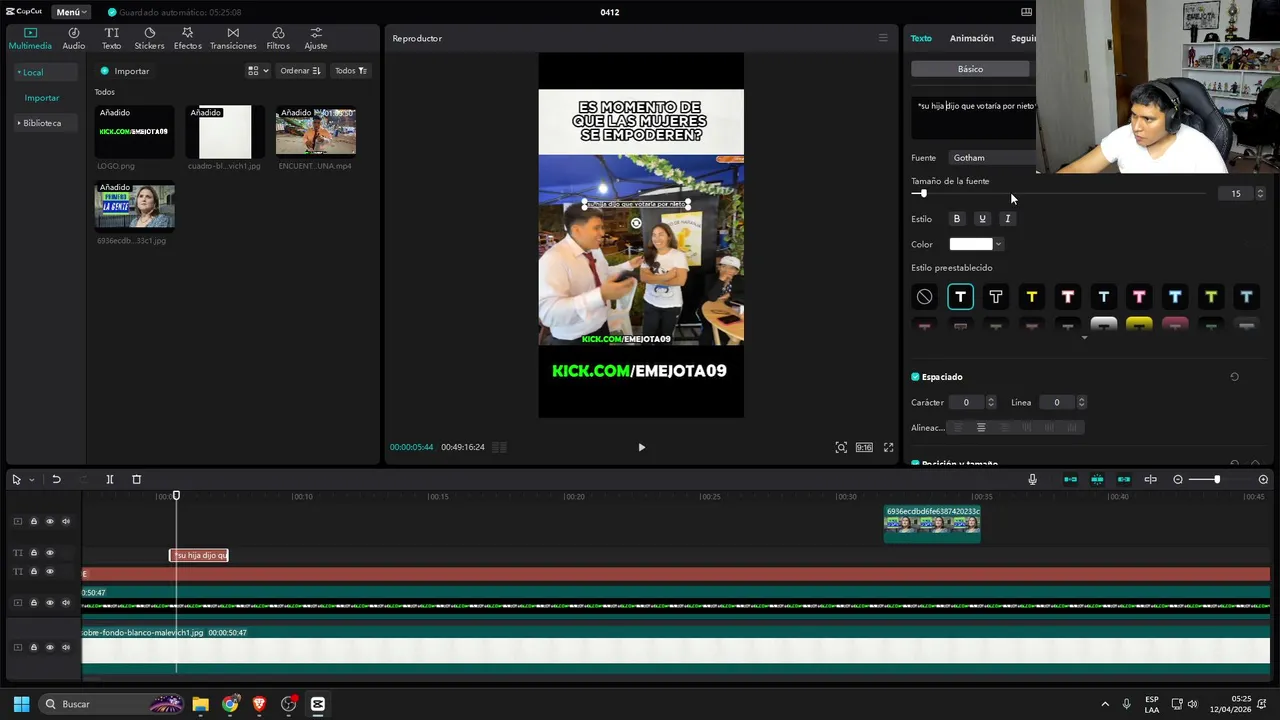This screenshot has width=1280, height=720.
Task: Open the Ordenar sort dropdown
Action: tap(300, 71)
